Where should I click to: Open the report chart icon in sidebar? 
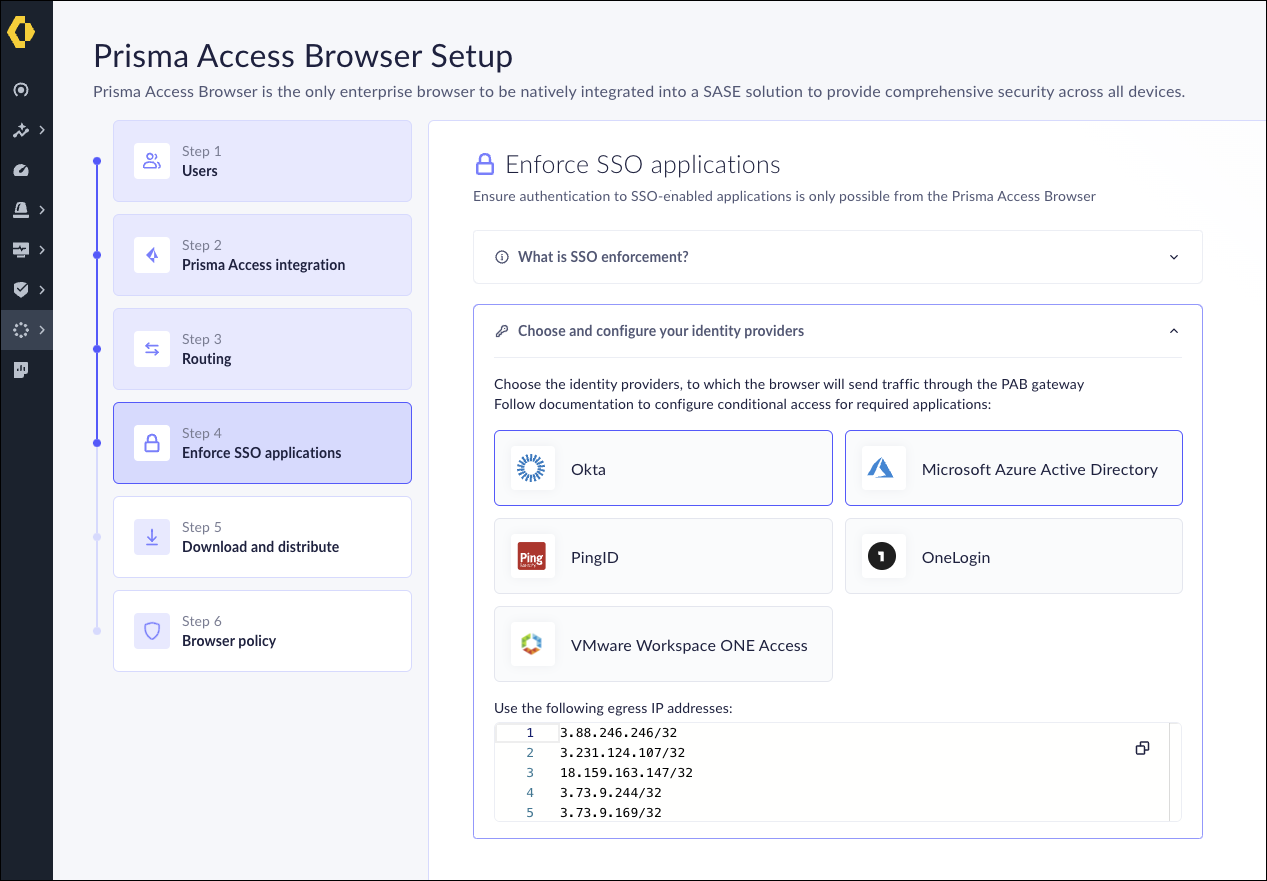[21, 370]
